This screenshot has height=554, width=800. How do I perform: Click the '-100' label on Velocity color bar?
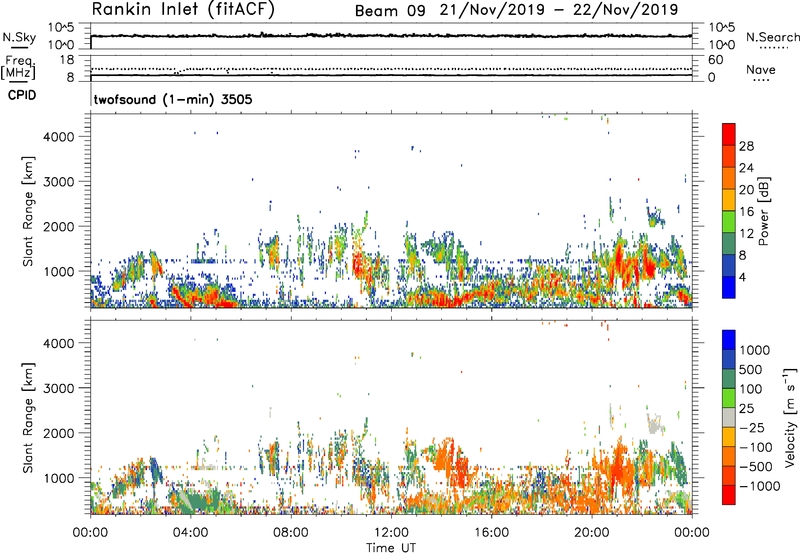coord(755,447)
